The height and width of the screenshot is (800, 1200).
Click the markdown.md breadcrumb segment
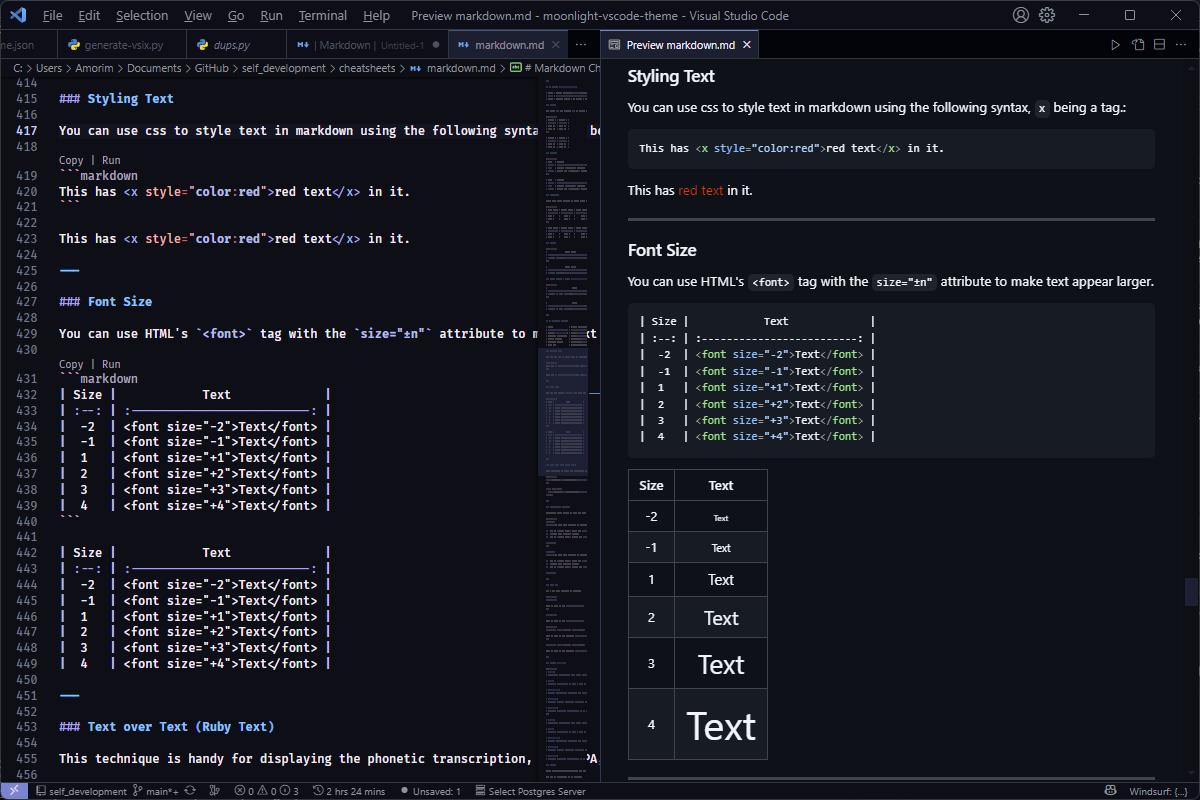452,68
